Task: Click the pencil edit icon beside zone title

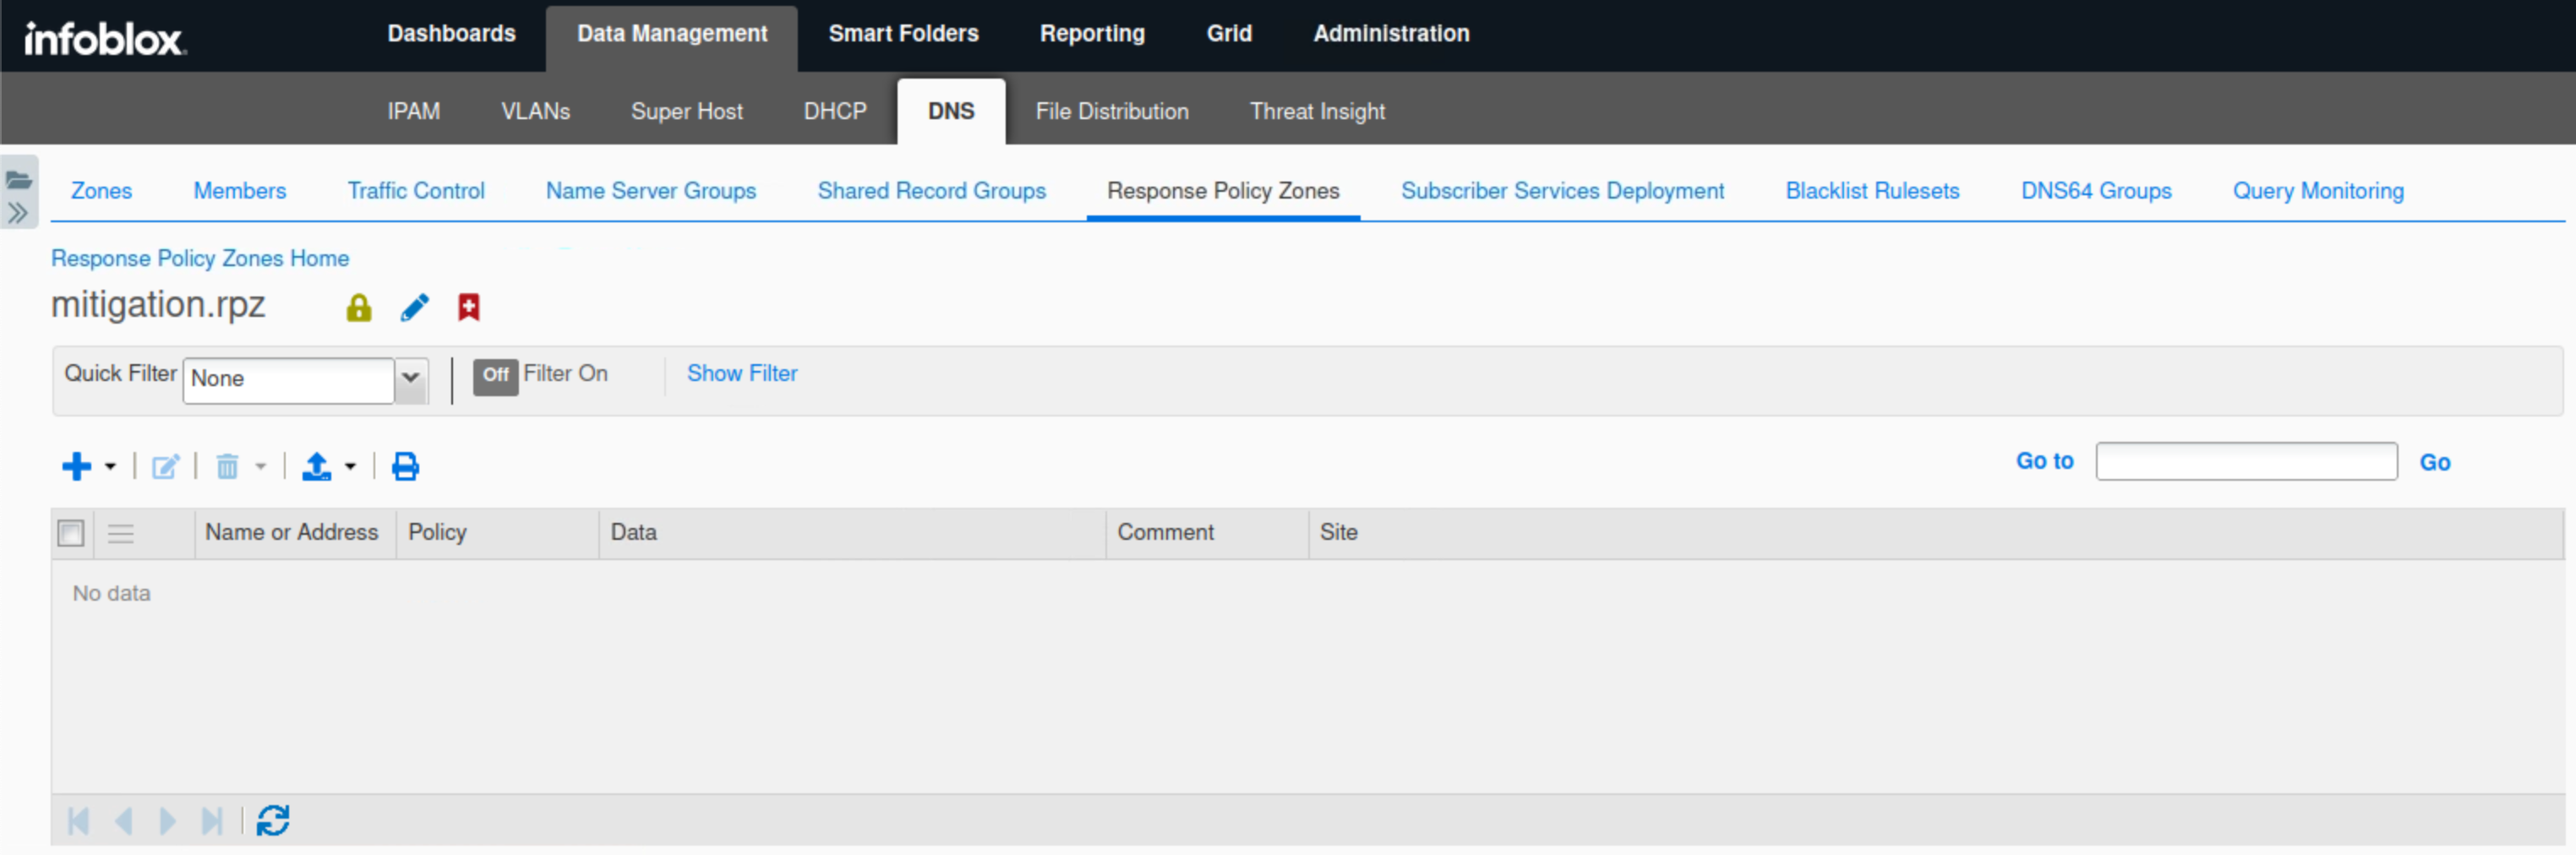Action: tap(414, 308)
